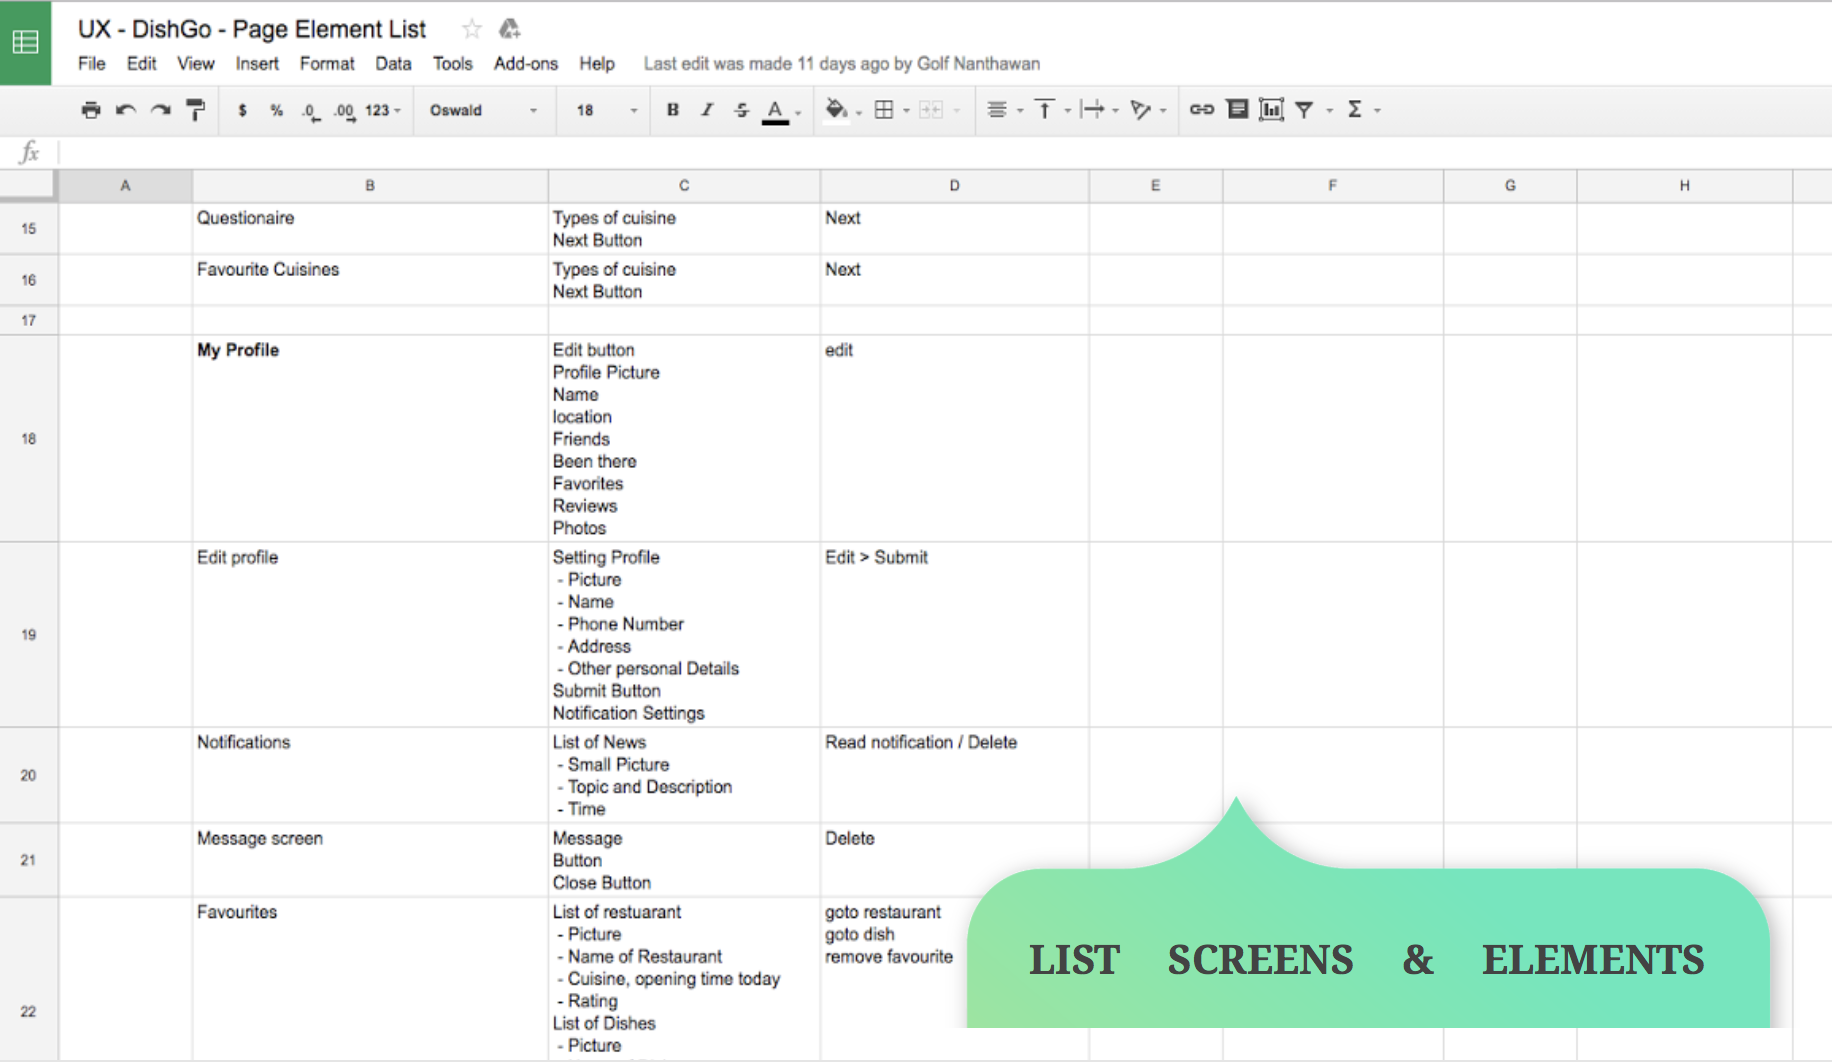Toggle strikethrough formatting
The width and height of the screenshot is (1832, 1064).
click(x=741, y=110)
